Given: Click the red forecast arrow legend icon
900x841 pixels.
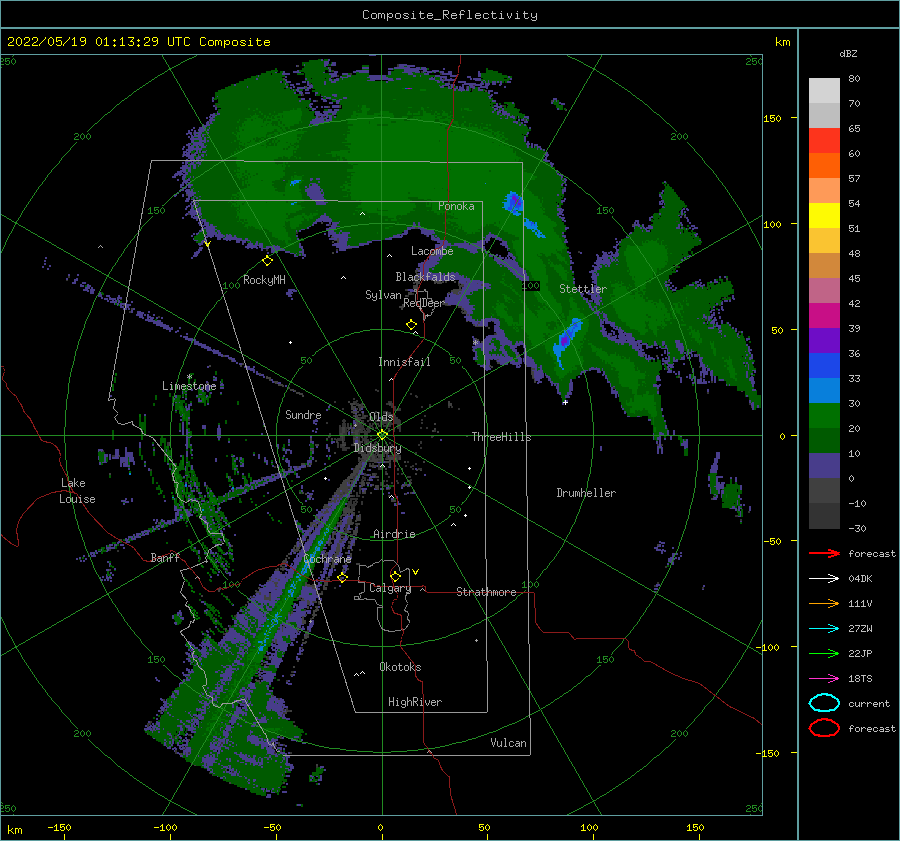Looking at the screenshot, I should [824, 553].
